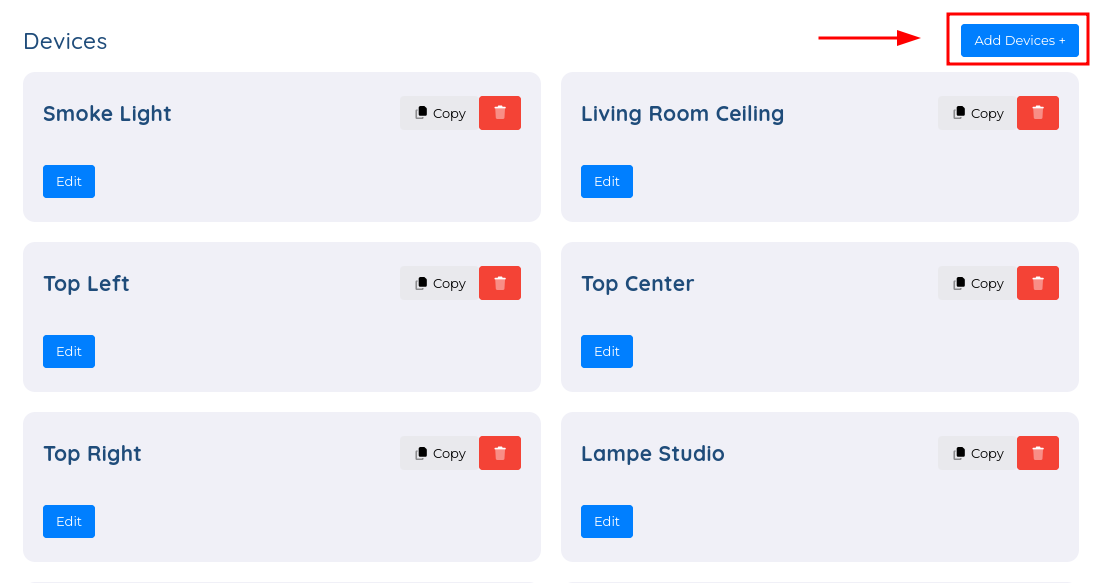Edit the Living Room Ceiling device
This screenshot has width=1098, height=583.
click(606, 181)
